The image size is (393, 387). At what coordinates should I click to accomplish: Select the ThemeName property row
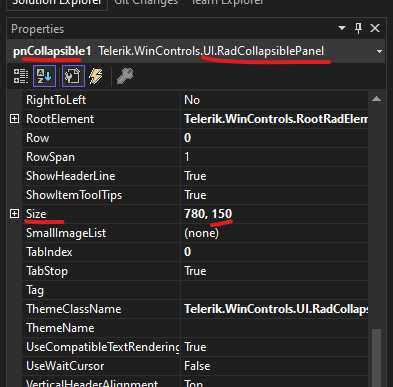195,328
